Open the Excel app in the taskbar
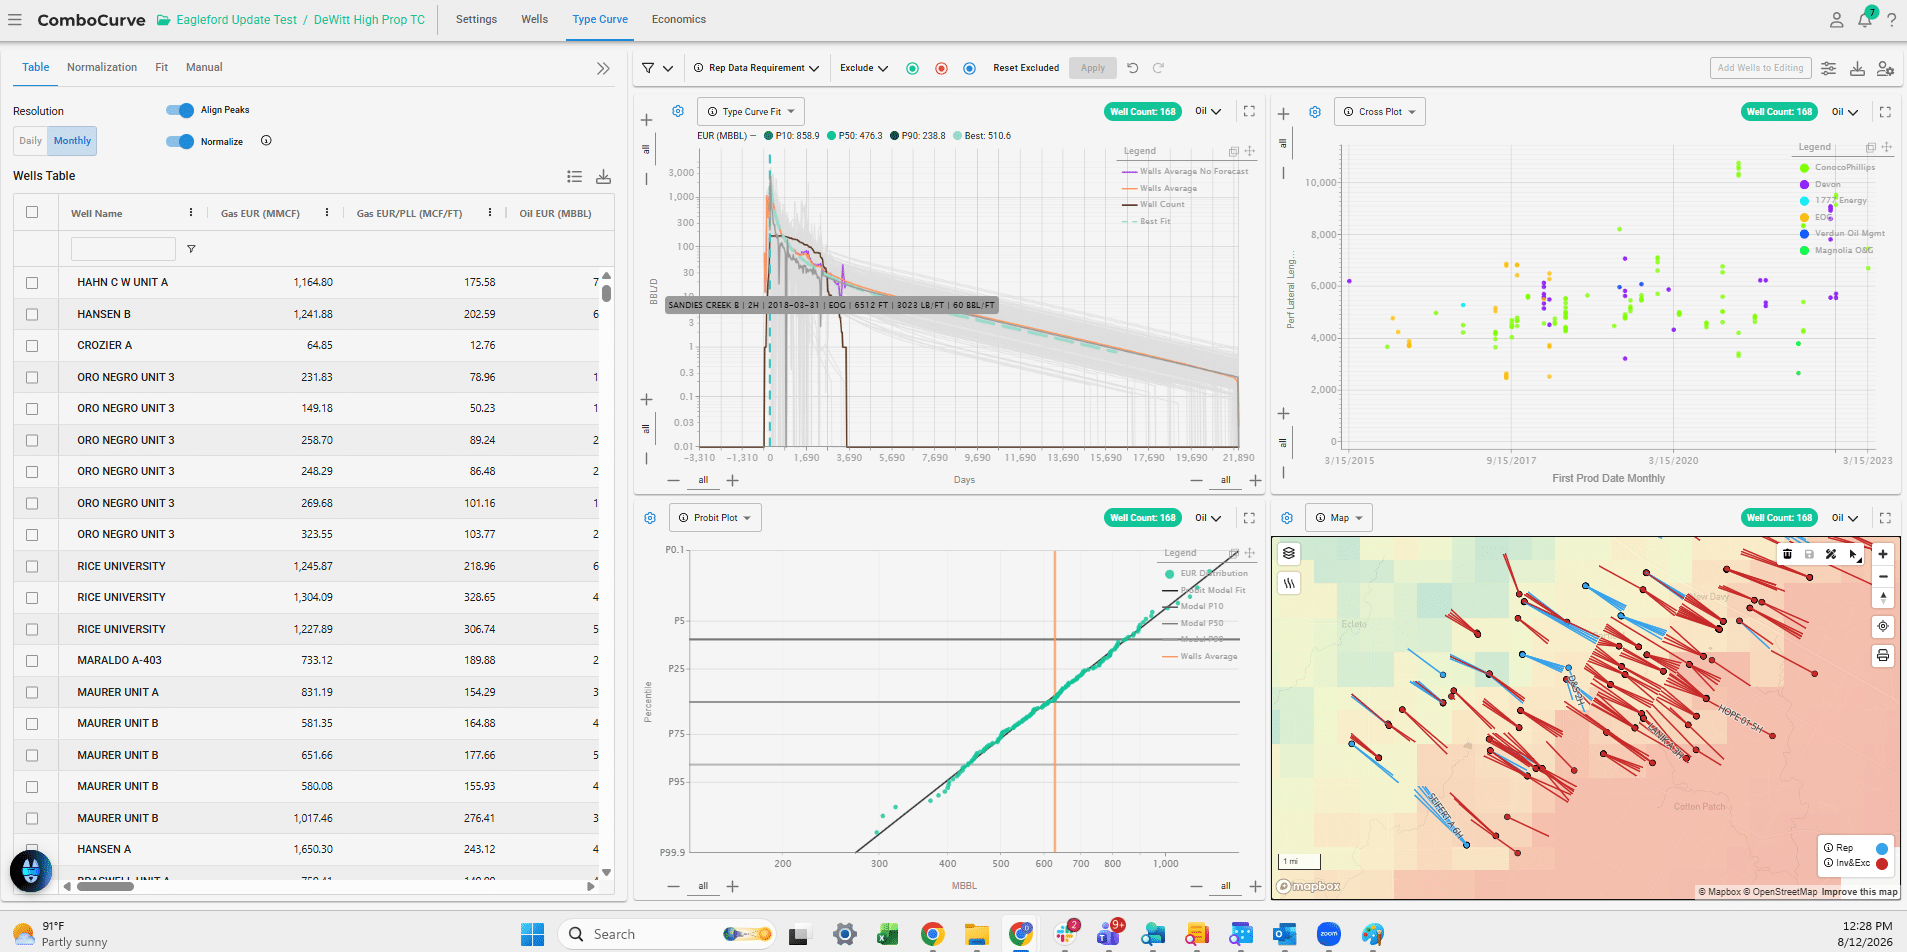 [x=887, y=935]
